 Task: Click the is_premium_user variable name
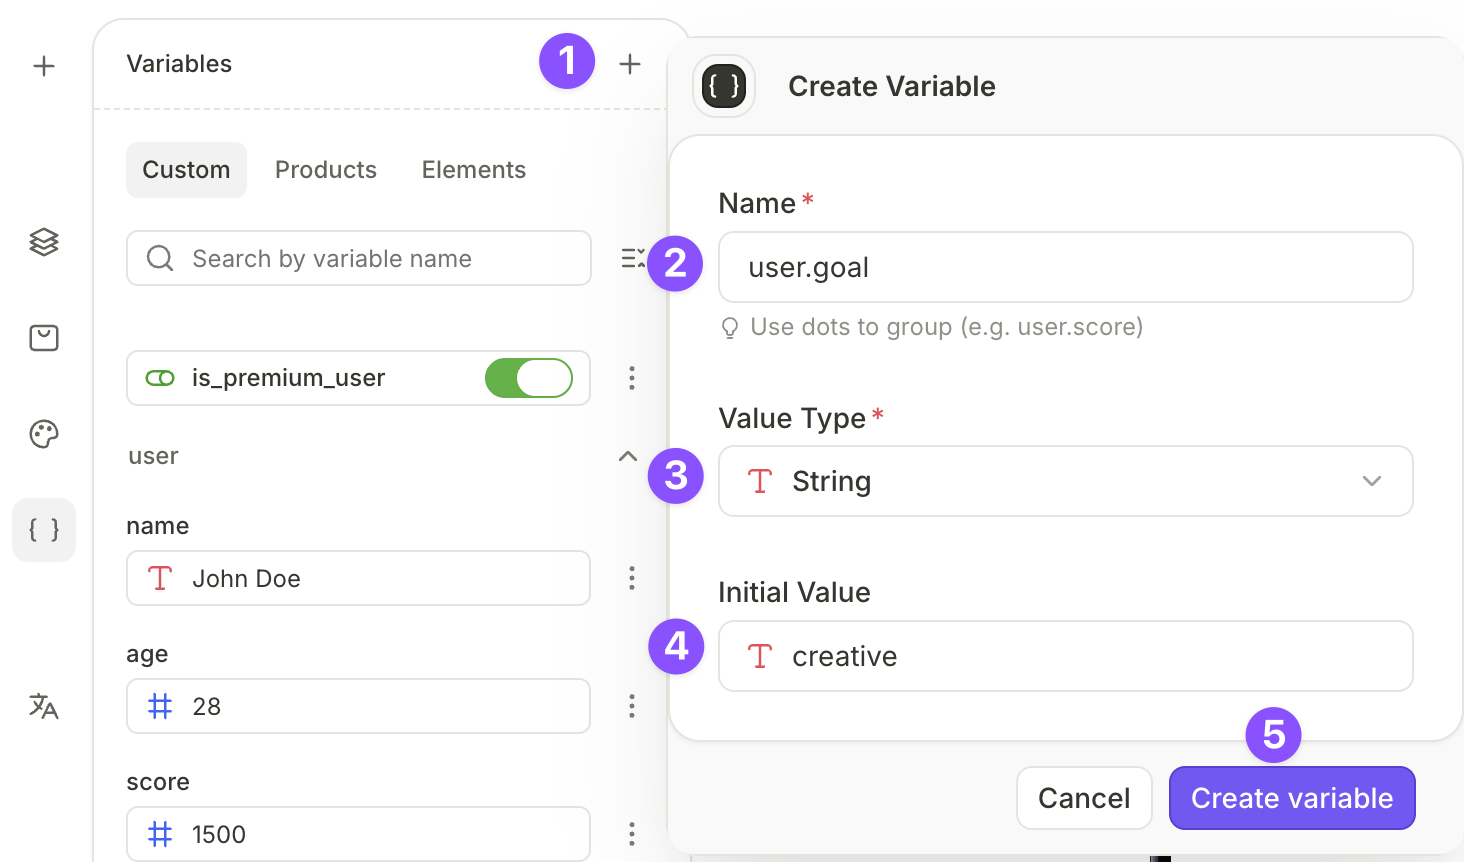pos(288,378)
